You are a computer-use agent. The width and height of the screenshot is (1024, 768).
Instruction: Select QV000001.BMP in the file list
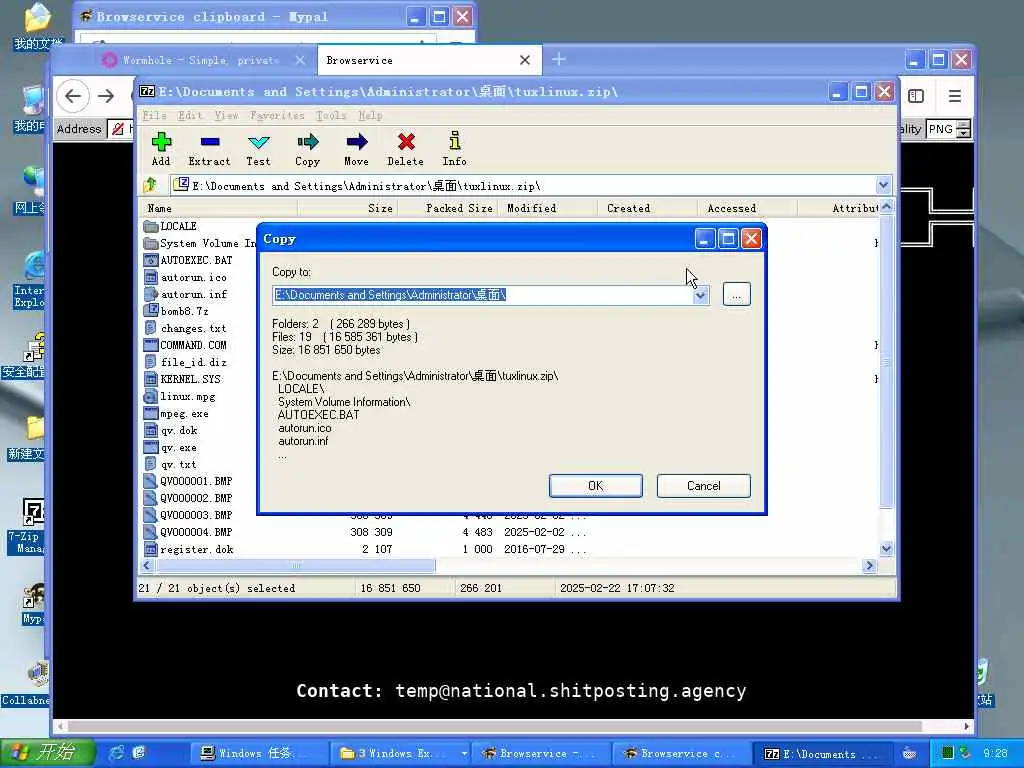[188, 481]
